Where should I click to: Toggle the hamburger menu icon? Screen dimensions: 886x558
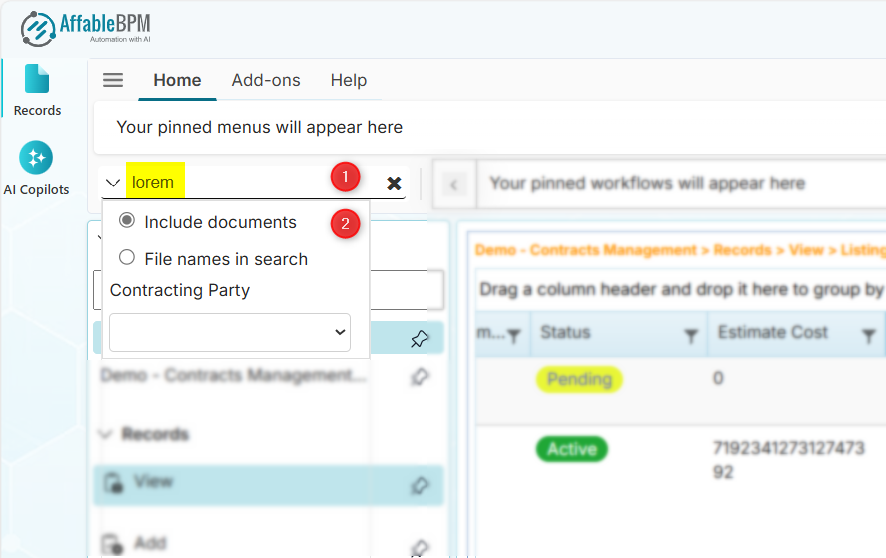(x=113, y=80)
